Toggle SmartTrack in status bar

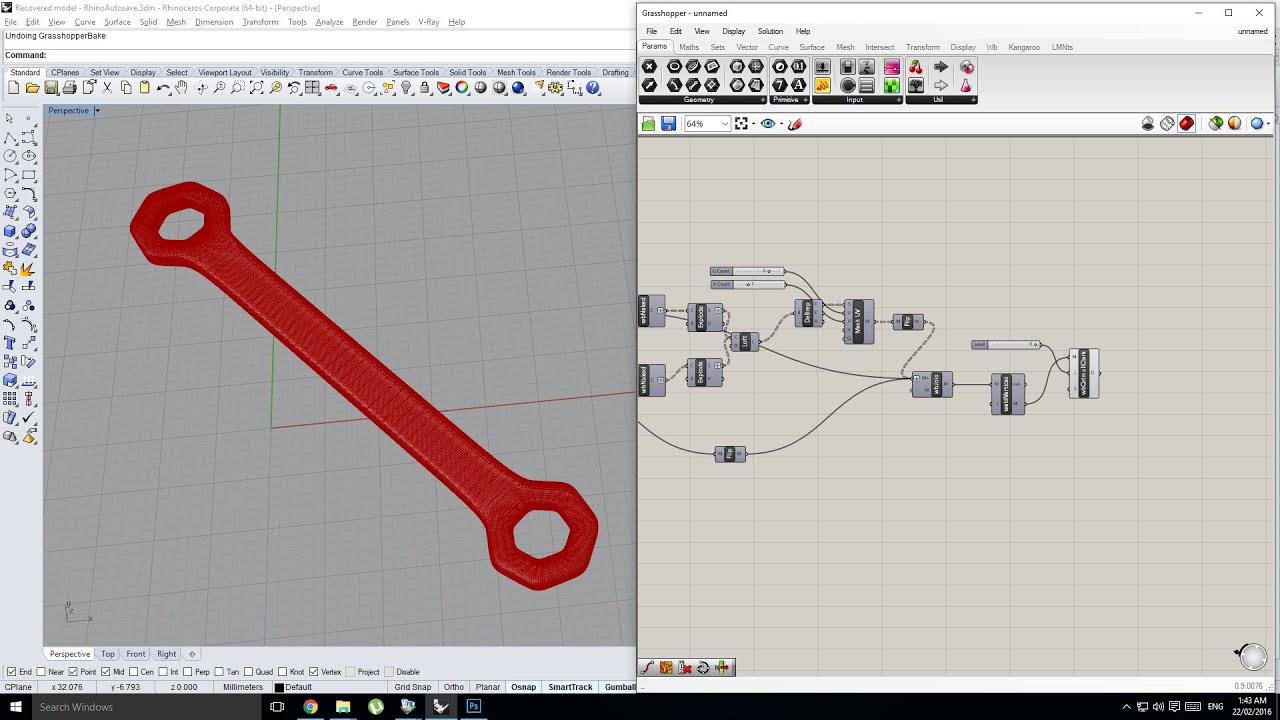[x=570, y=687]
